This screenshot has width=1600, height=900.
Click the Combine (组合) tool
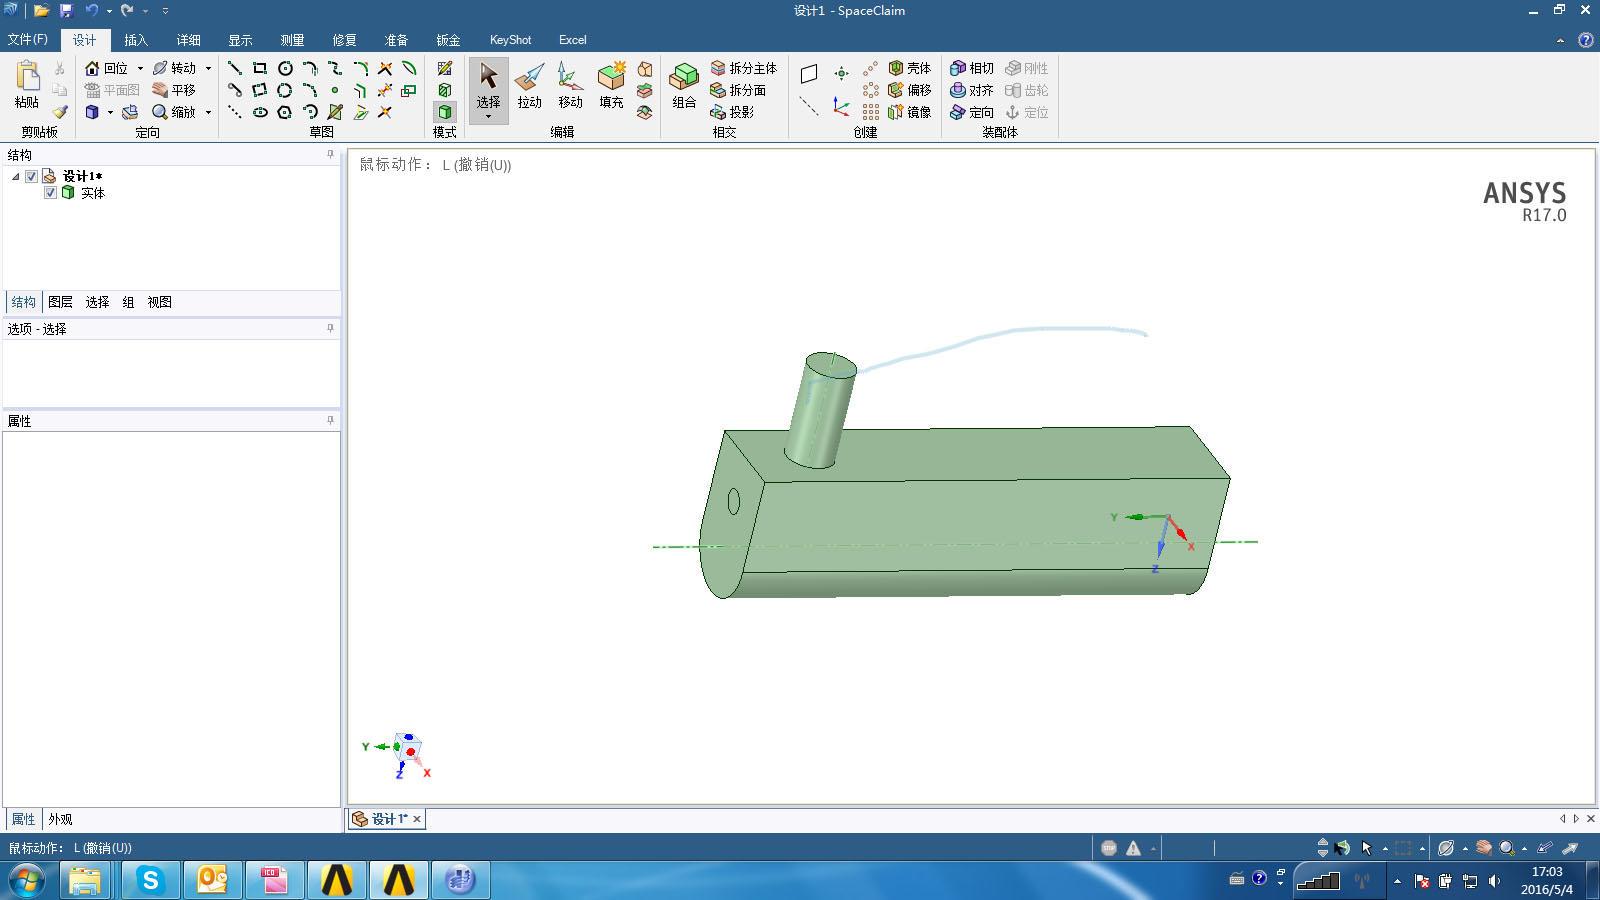pyautogui.click(x=683, y=90)
